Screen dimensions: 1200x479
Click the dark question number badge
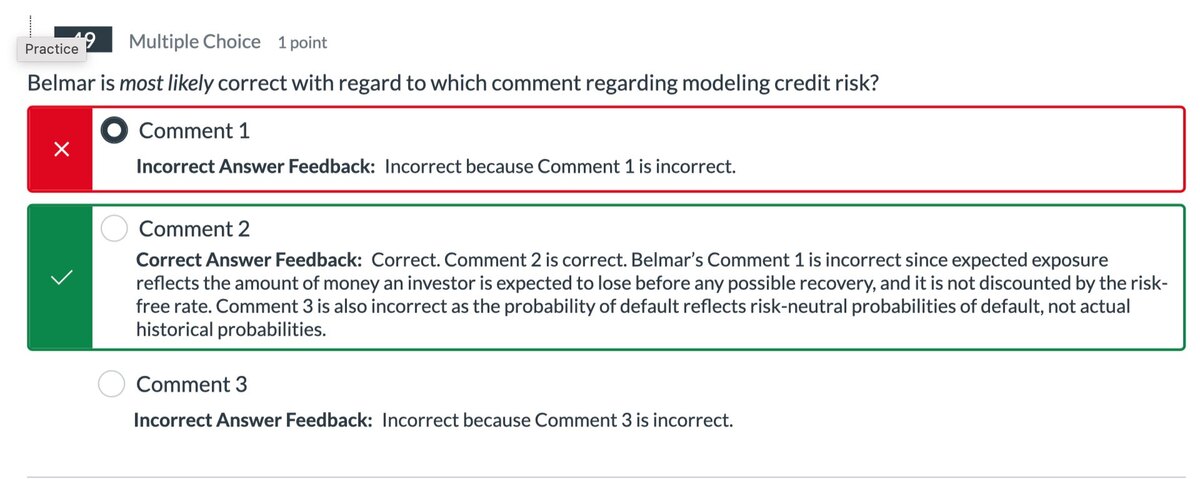(88, 40)
